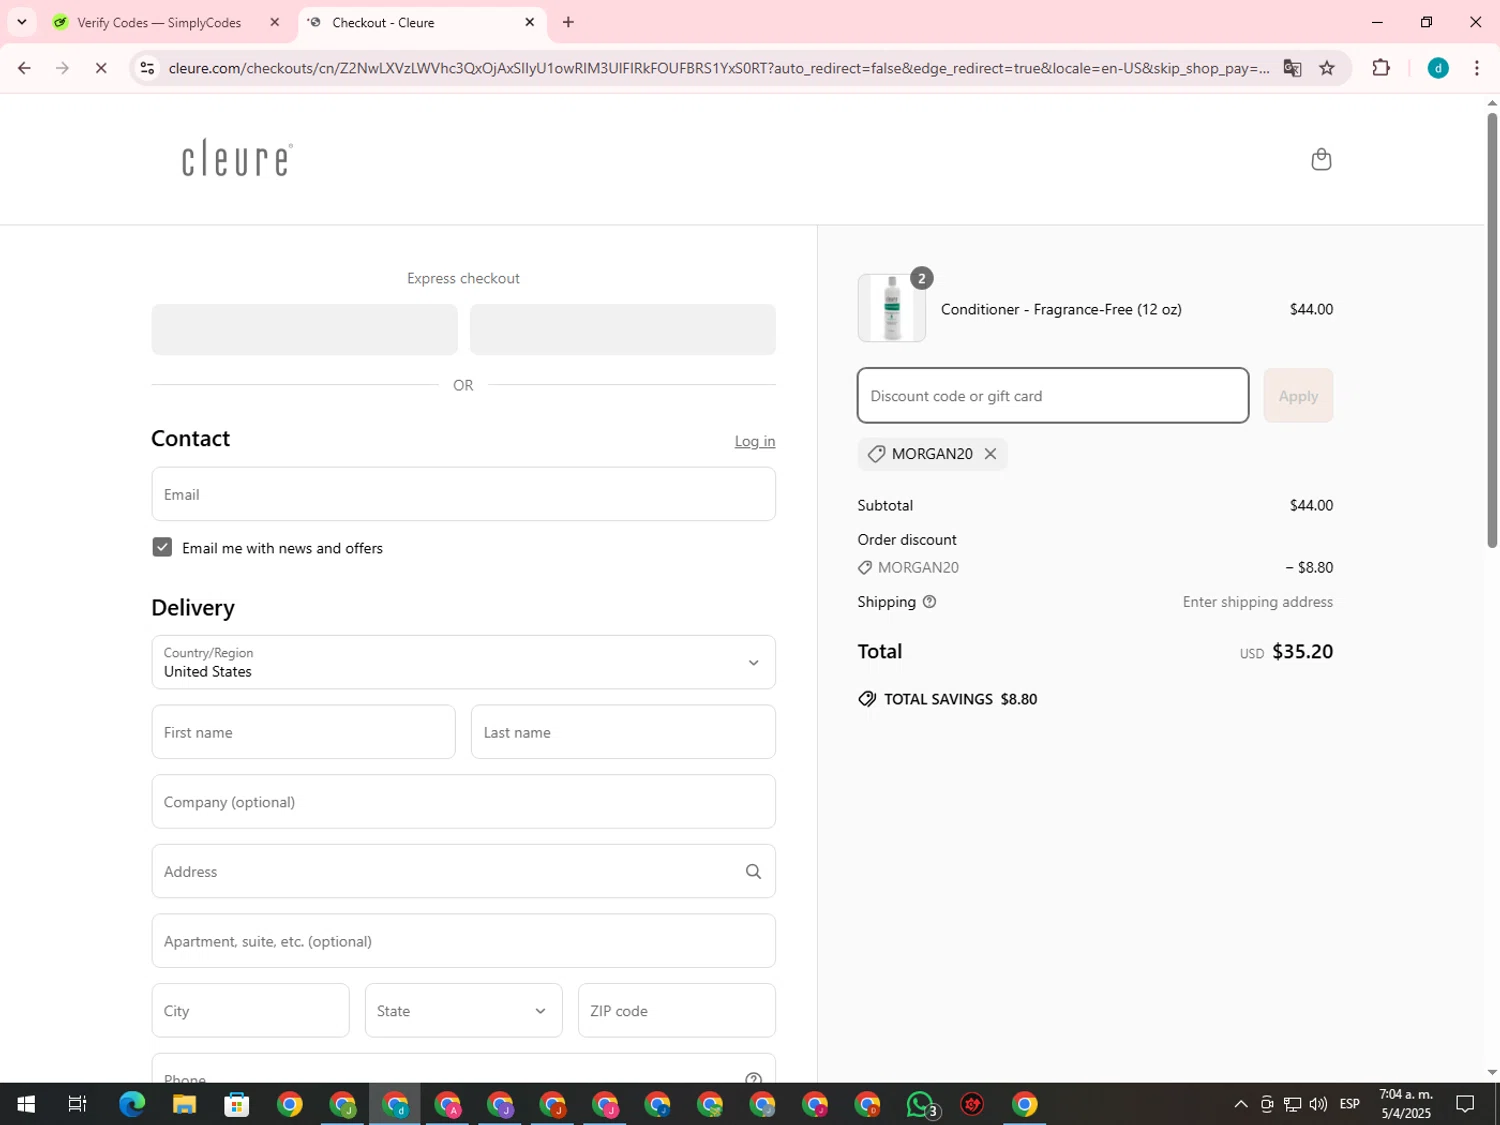
Task: Click the address search magnifier icon
Action: point(753,872)
